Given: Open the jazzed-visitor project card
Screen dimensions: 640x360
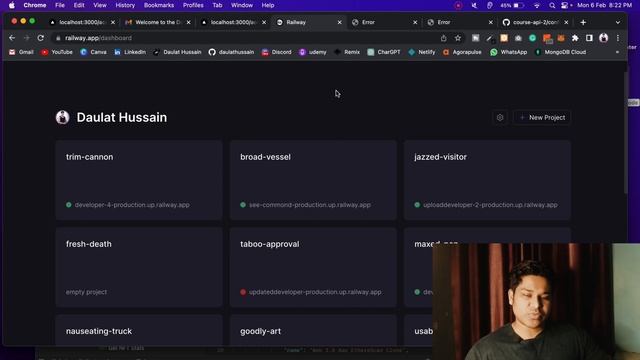Looking at the screenshot, I should (487, 180).
